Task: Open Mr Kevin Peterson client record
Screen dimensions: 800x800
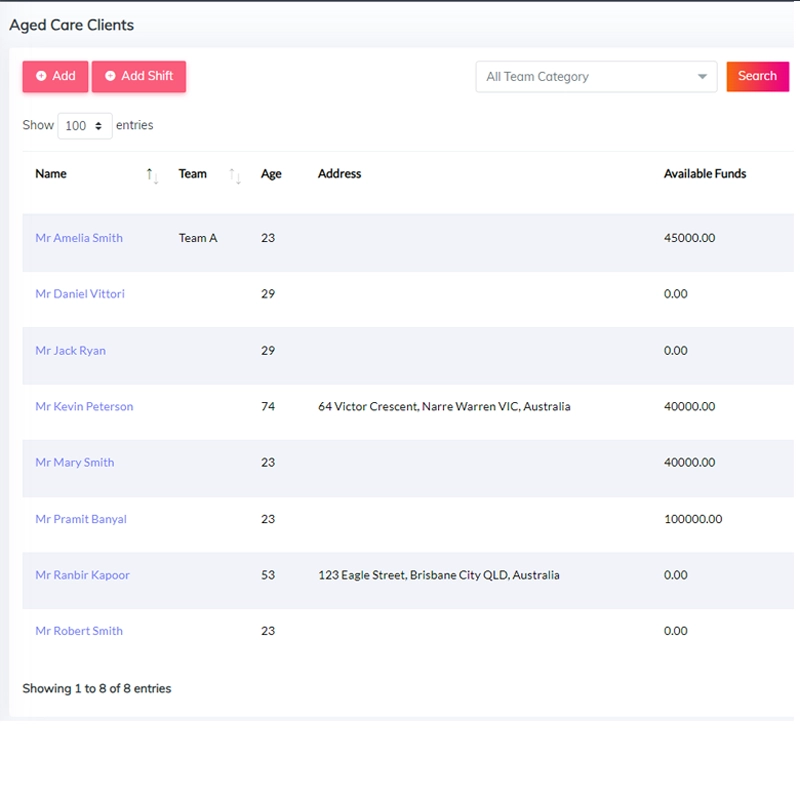Action: pos(84,407)
